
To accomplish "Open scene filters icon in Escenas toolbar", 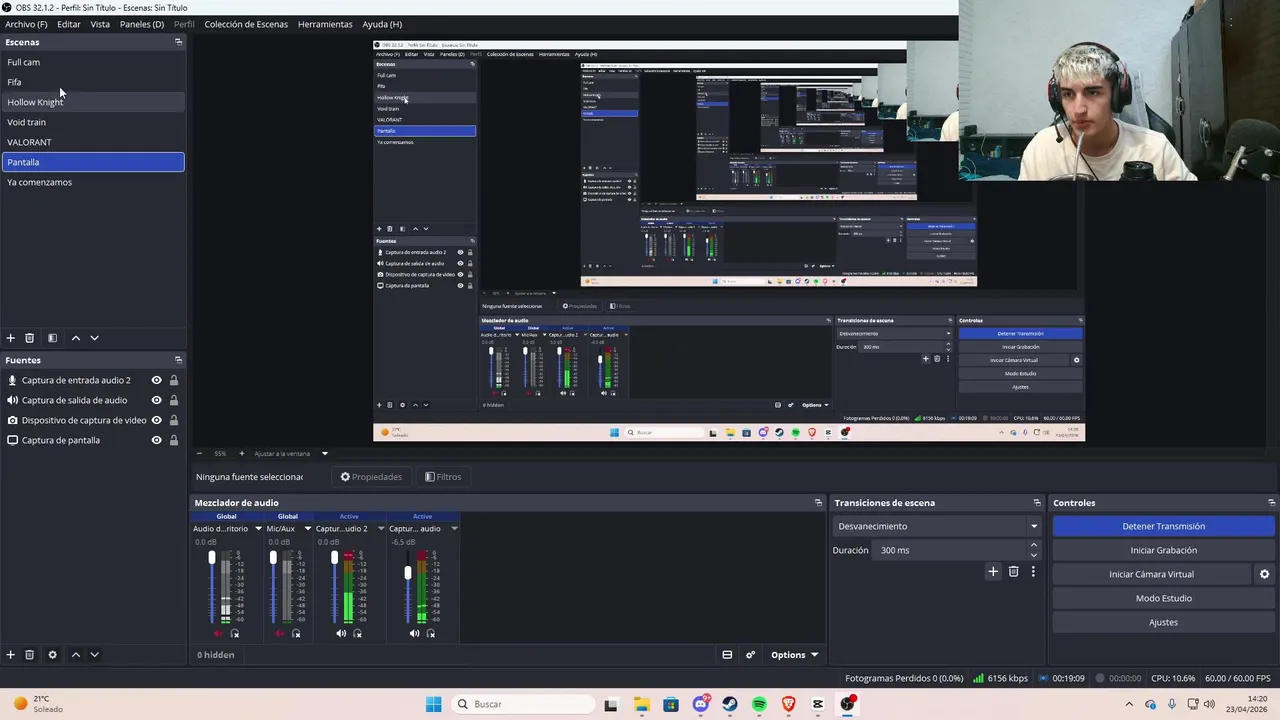I will coord(52,338).
